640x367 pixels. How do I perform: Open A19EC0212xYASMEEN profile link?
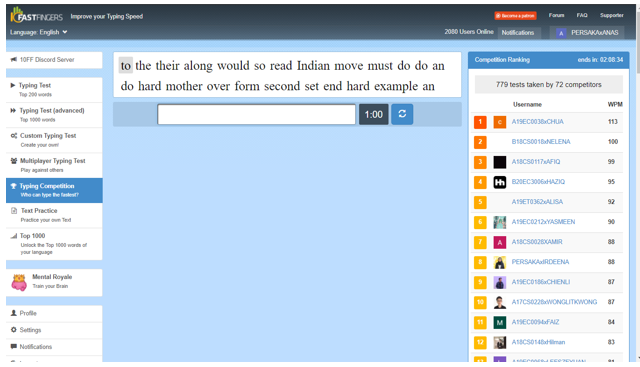coord(543,222)
